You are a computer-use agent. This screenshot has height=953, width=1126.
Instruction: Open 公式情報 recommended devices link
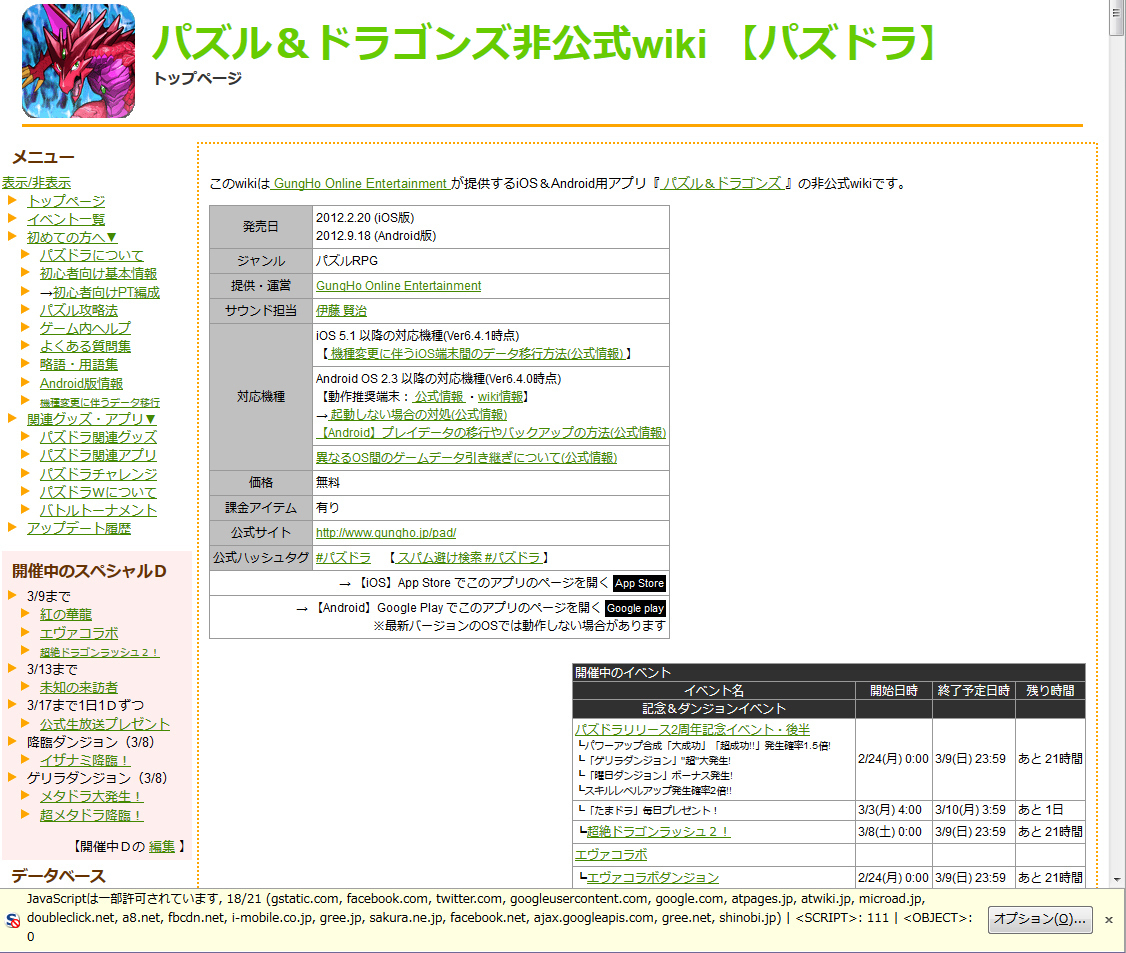(439, 396)
